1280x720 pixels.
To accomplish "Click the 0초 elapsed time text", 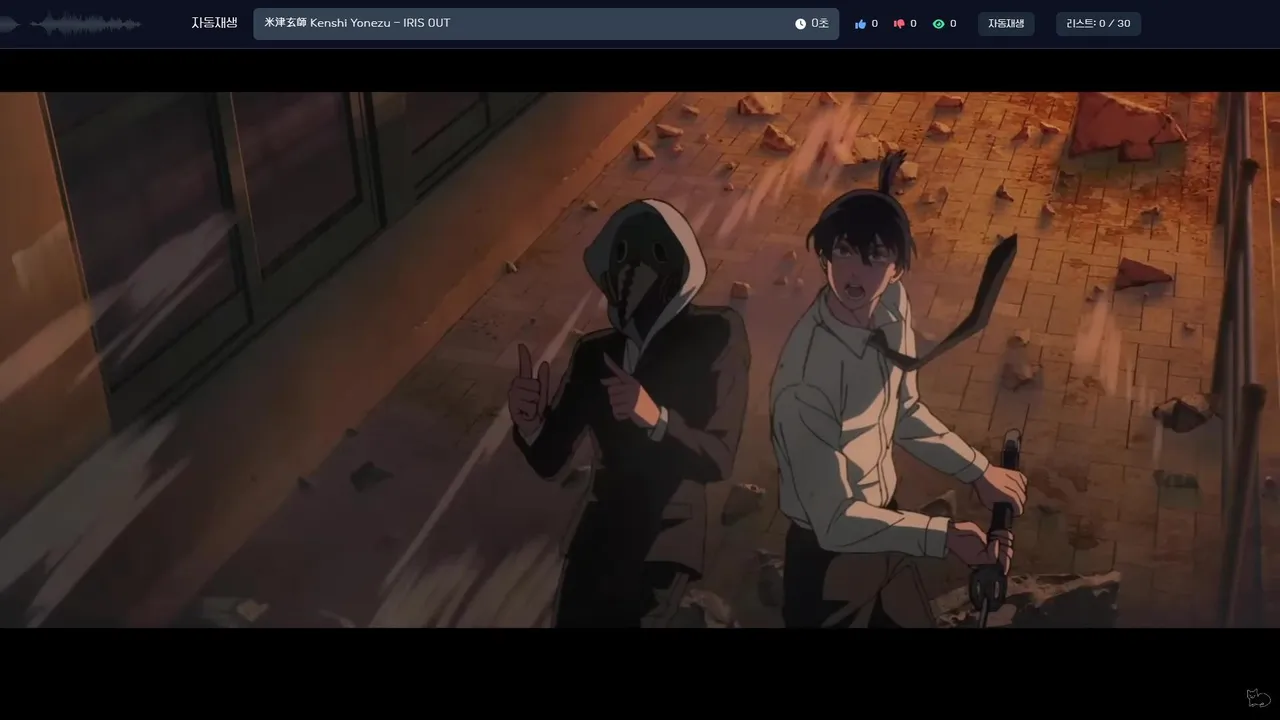I will 820,24.
